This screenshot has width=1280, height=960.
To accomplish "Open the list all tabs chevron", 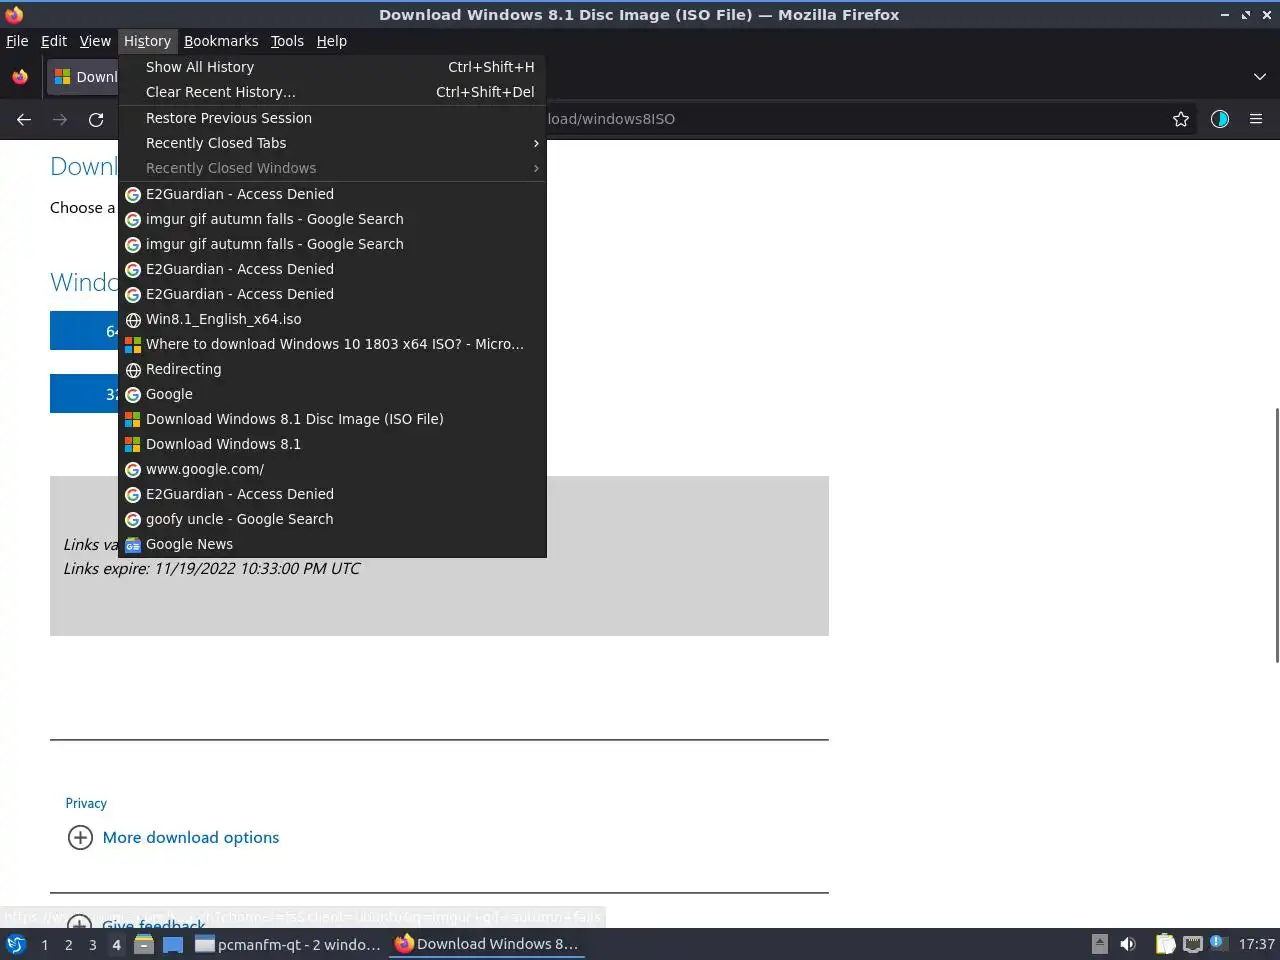I will pos(1259,77).
